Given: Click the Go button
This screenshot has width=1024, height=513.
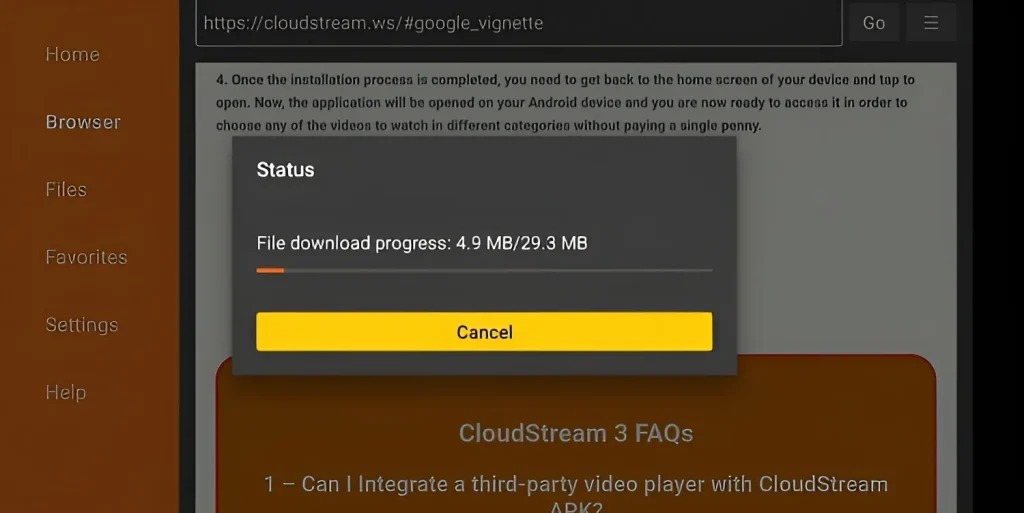Looking at the screenshot, I should pos(874,23).
